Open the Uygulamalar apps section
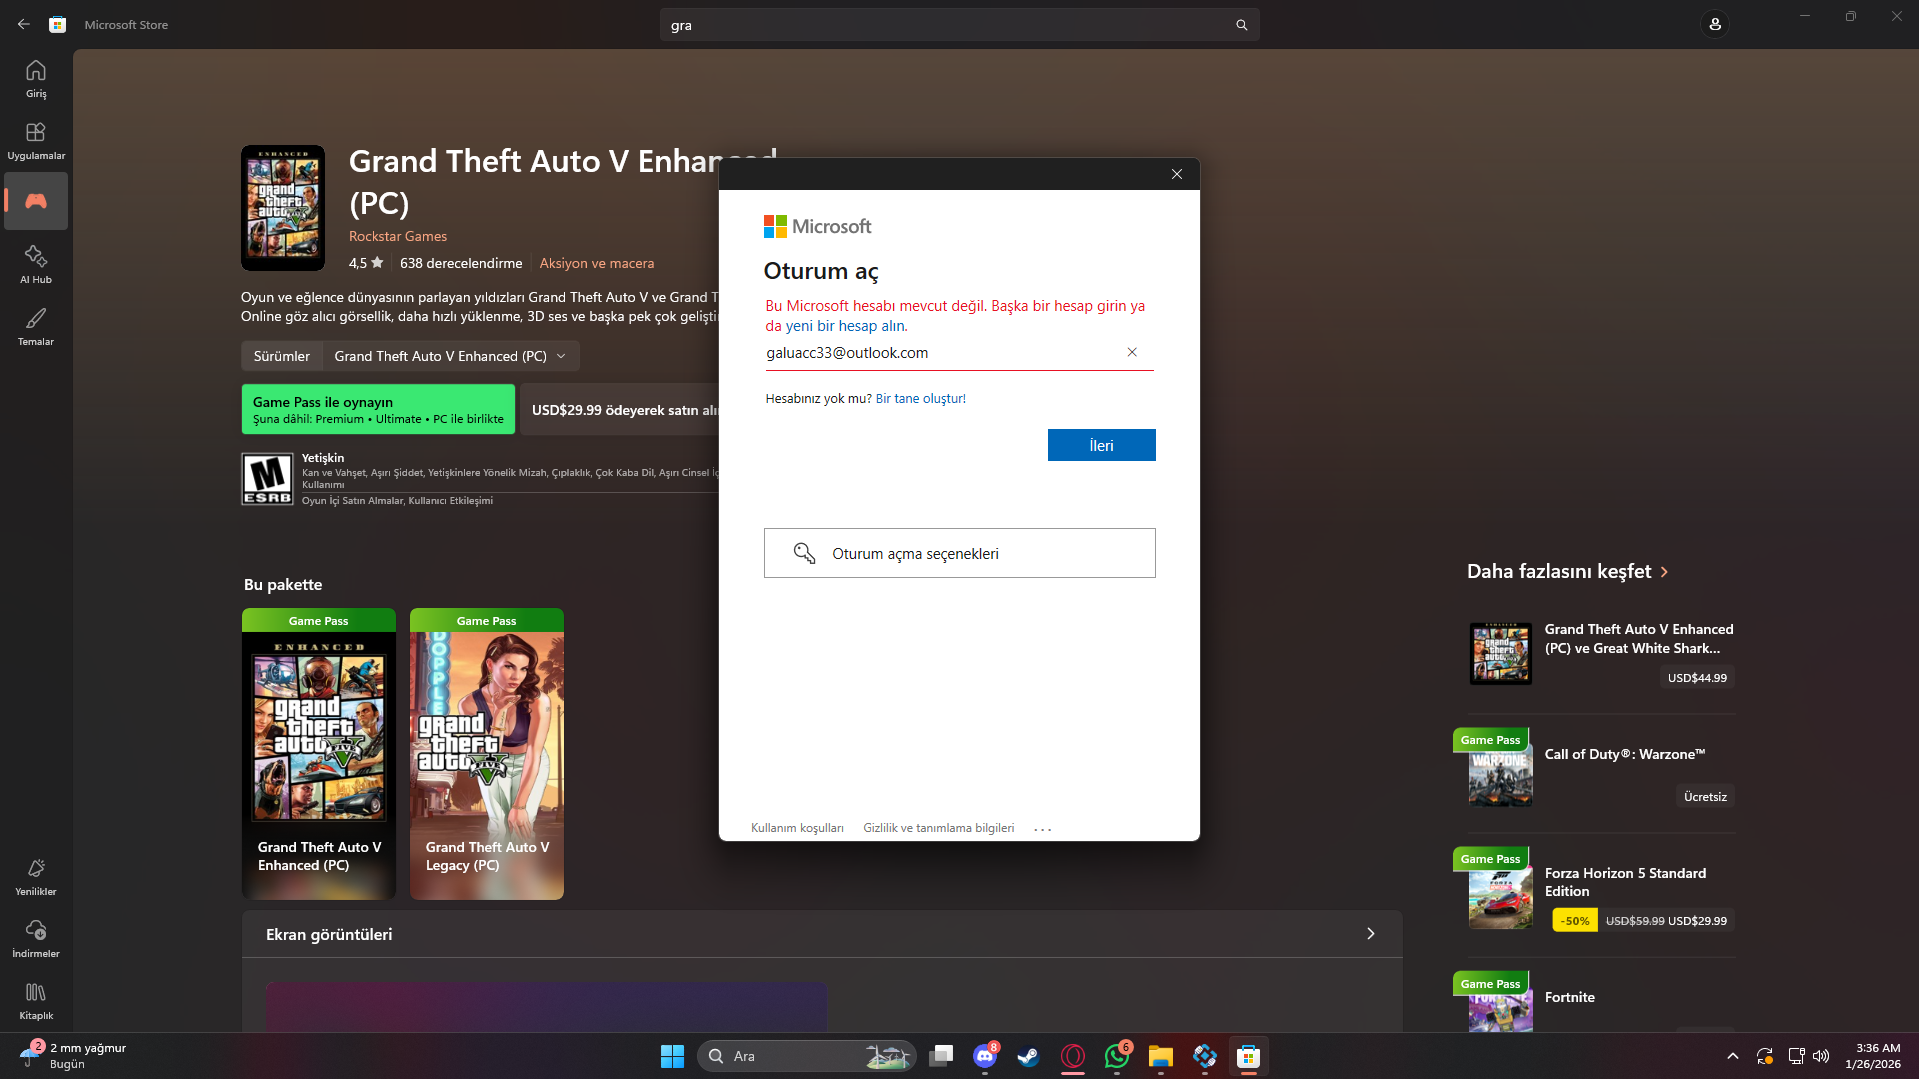The height and width of the screenshot is (1079, 1919). coord(36,140)
